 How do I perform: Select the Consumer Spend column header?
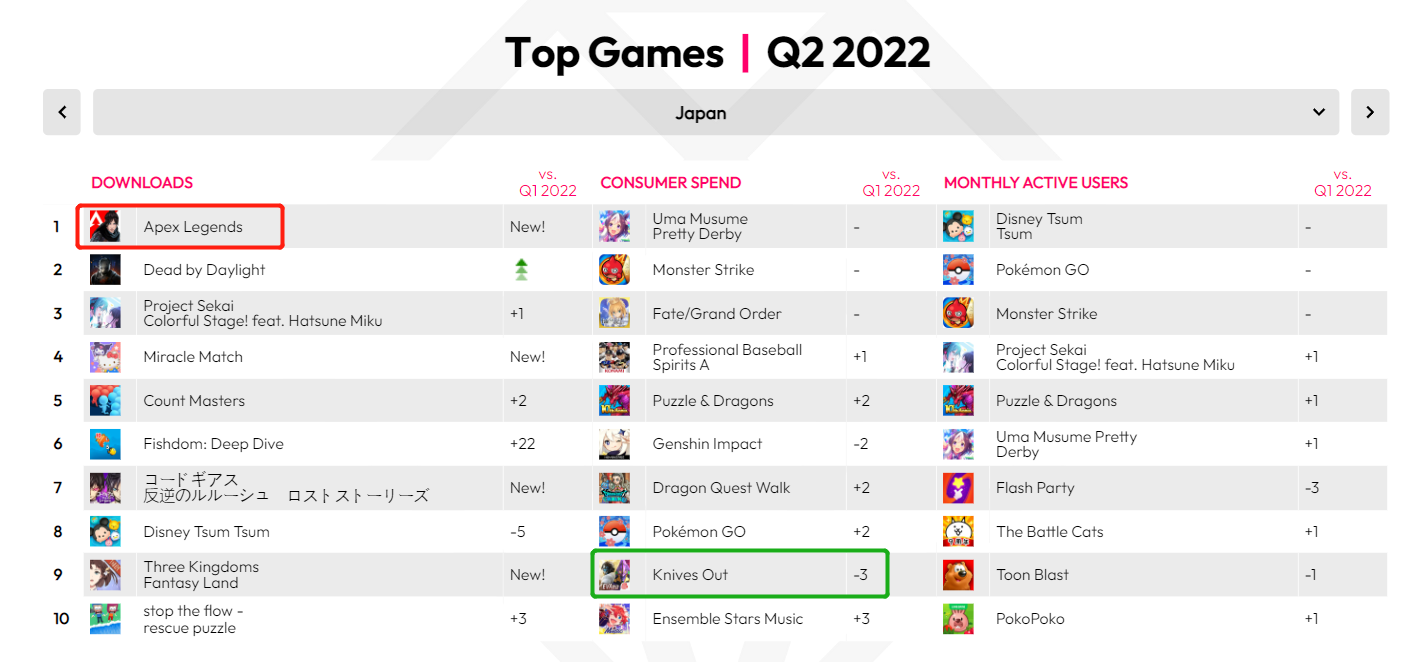671,183
